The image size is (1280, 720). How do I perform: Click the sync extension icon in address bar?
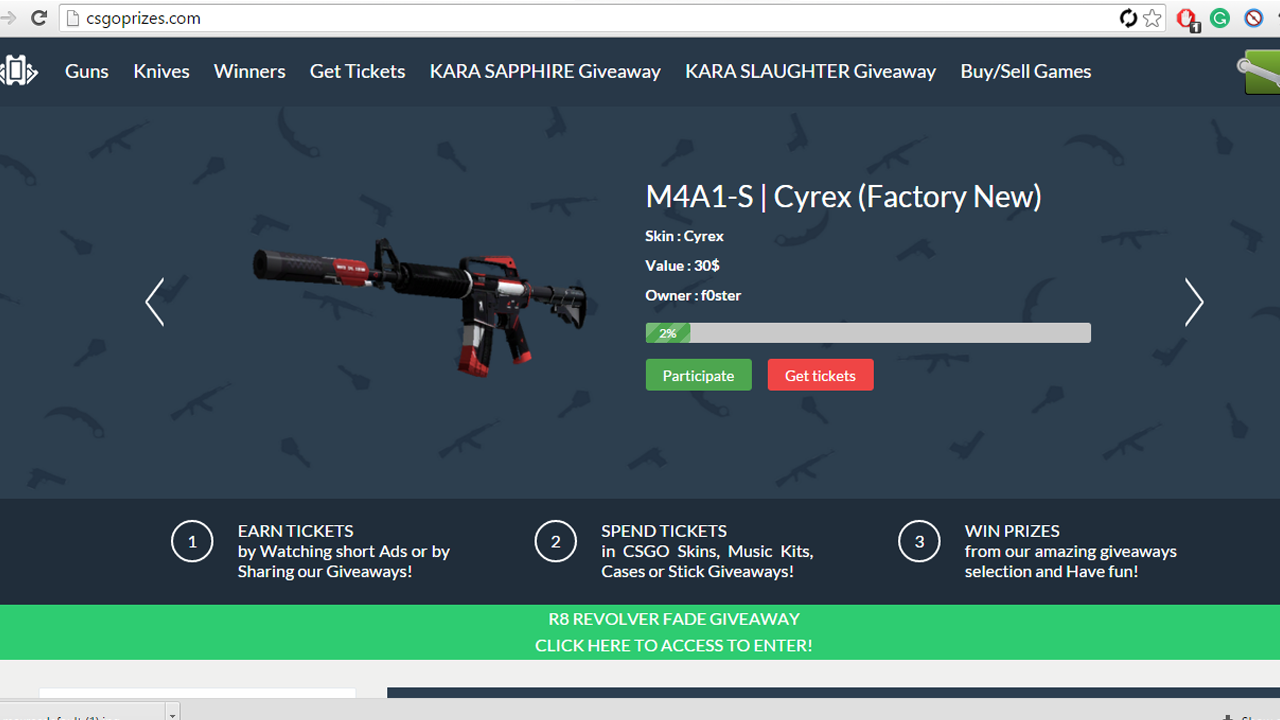(1128, 18)
